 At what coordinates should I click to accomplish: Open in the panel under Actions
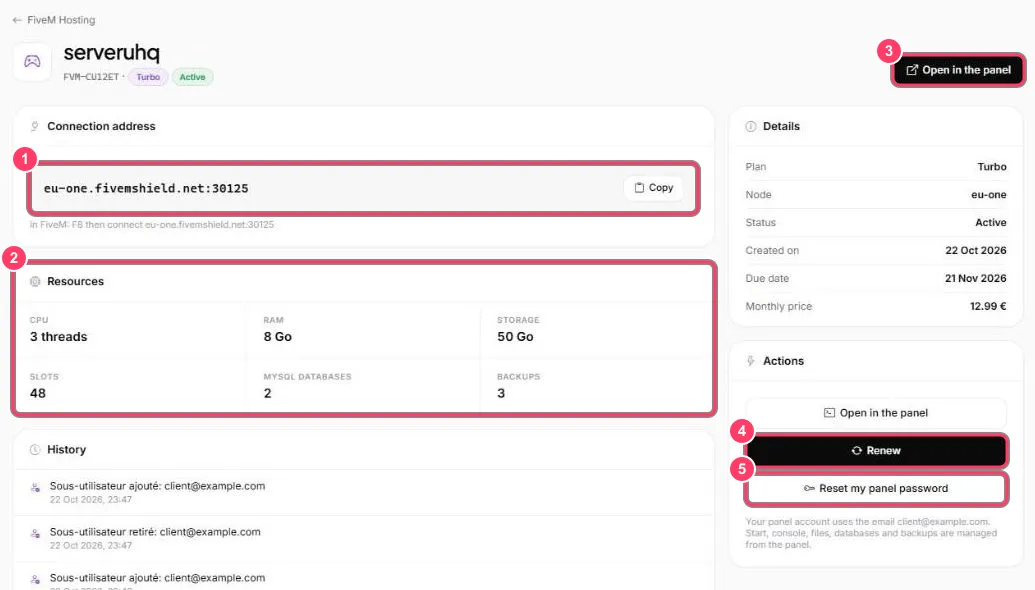875,413
